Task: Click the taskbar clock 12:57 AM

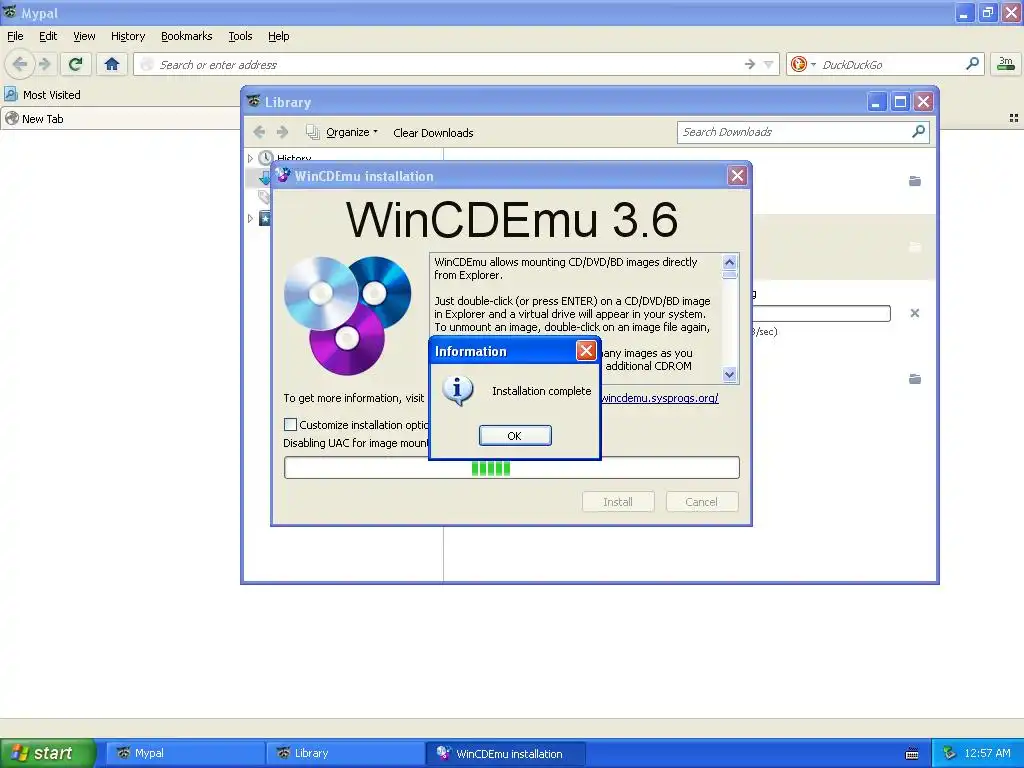Action: coord(987,753)
